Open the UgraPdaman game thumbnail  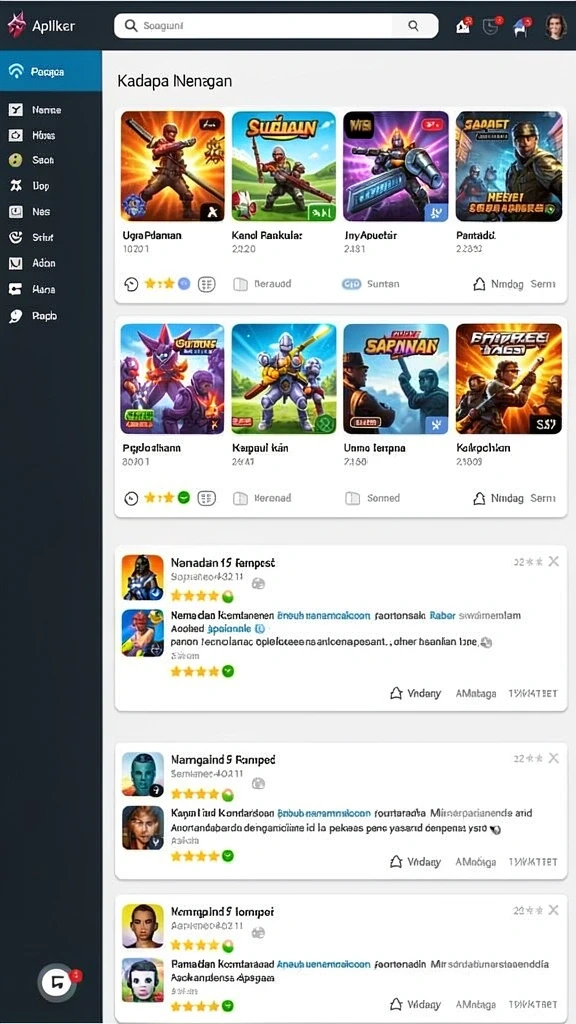coord(172,166)
